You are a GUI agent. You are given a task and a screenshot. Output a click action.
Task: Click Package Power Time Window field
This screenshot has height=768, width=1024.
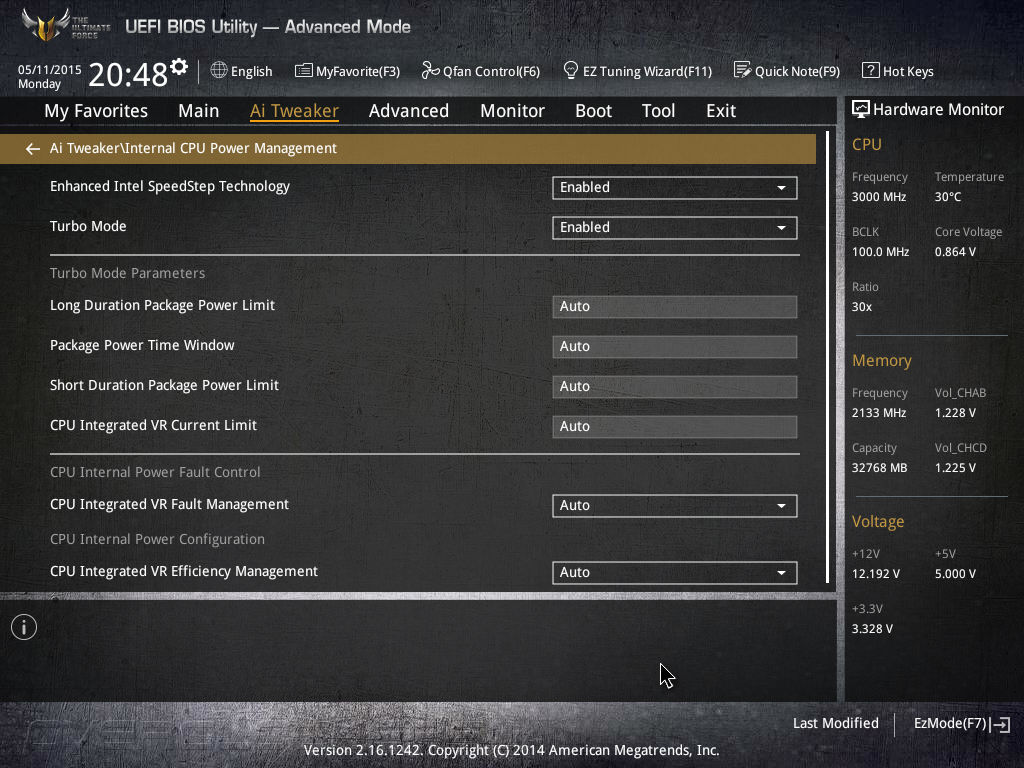674,347
